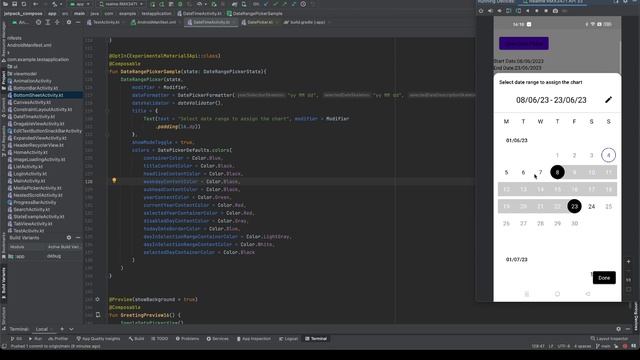Switch to the DatePicker.kt editor tab
This screenshot has height=360, width=640.
[x=260, y=22]
